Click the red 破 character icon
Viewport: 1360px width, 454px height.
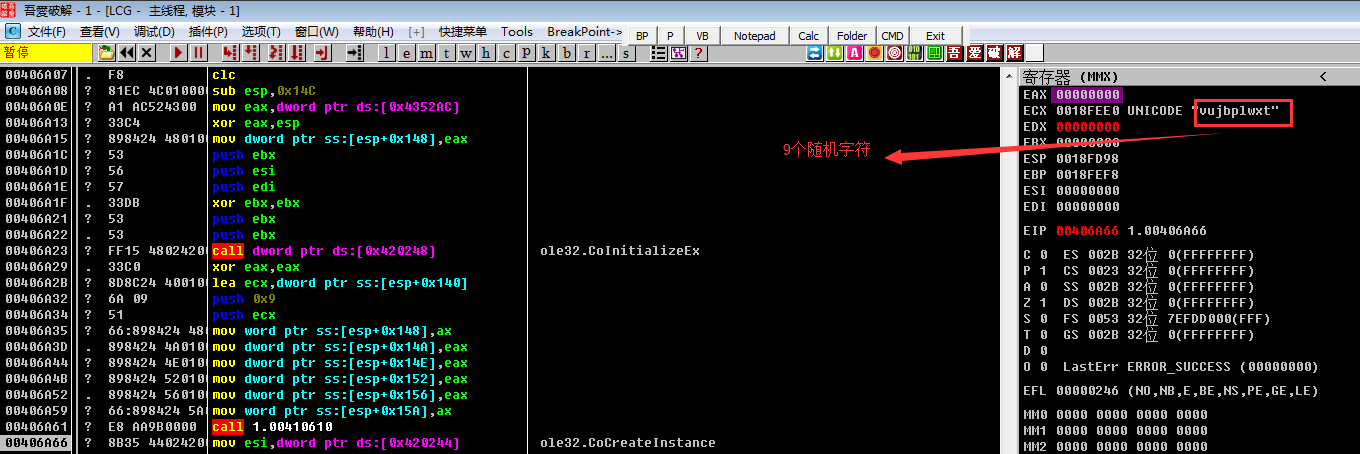pos(994,53)
